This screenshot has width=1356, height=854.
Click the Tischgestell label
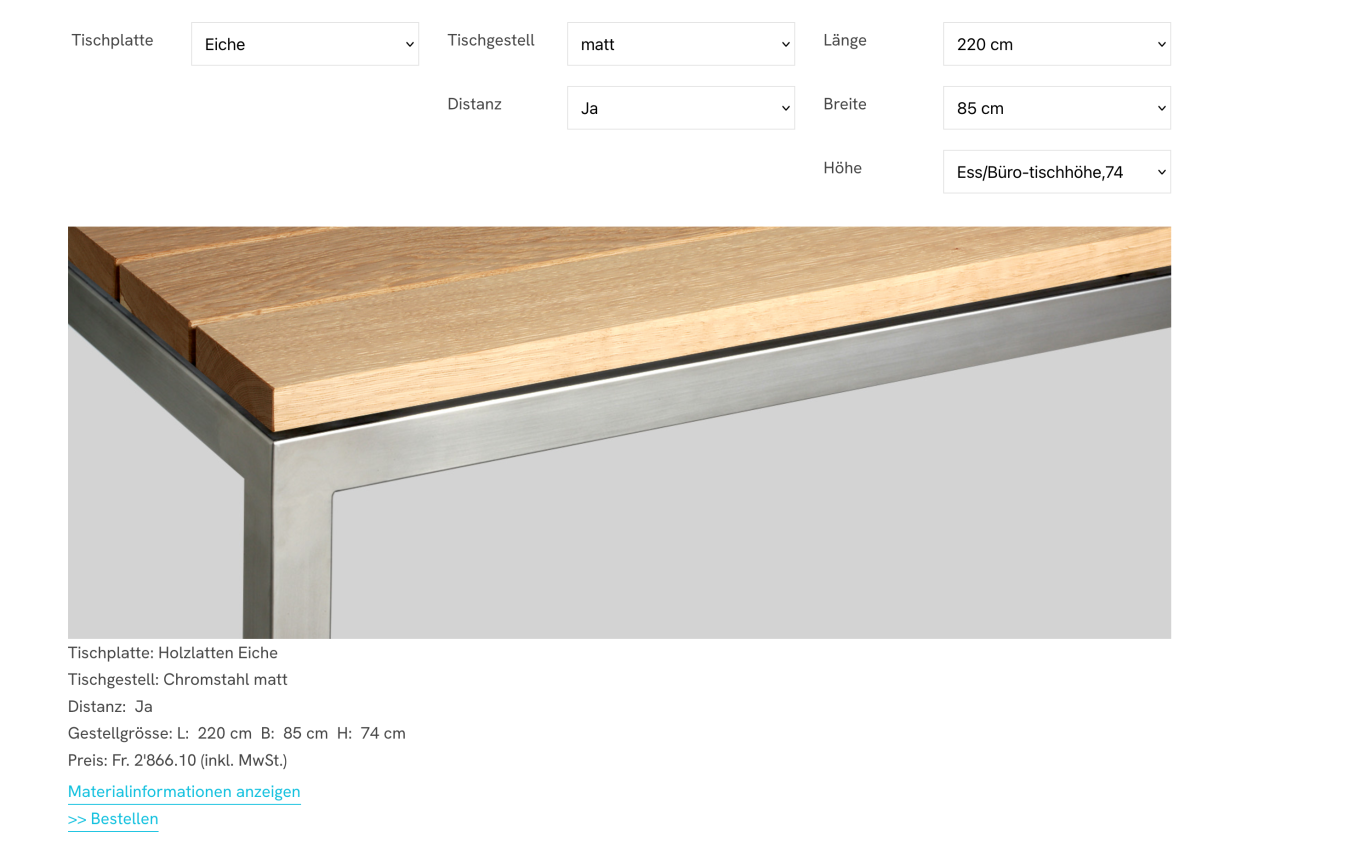click(491, 40)
